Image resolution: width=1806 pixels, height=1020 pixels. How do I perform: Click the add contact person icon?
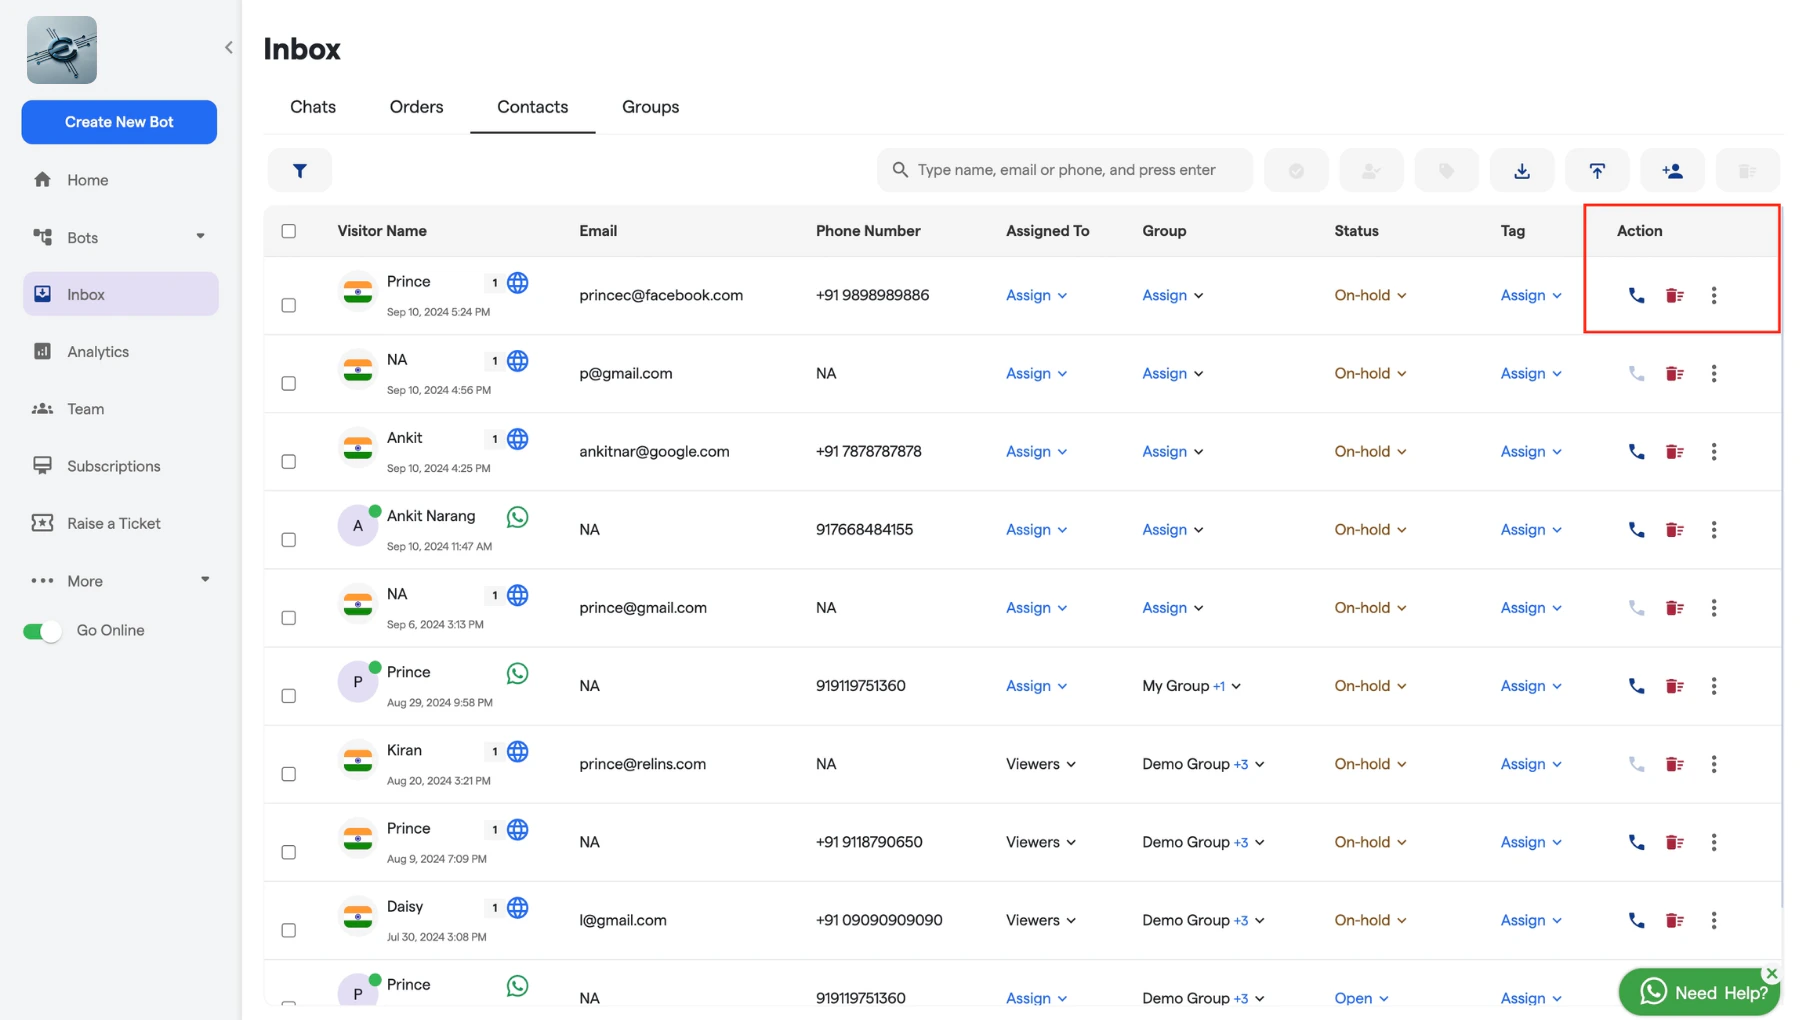coord(1672,170)
